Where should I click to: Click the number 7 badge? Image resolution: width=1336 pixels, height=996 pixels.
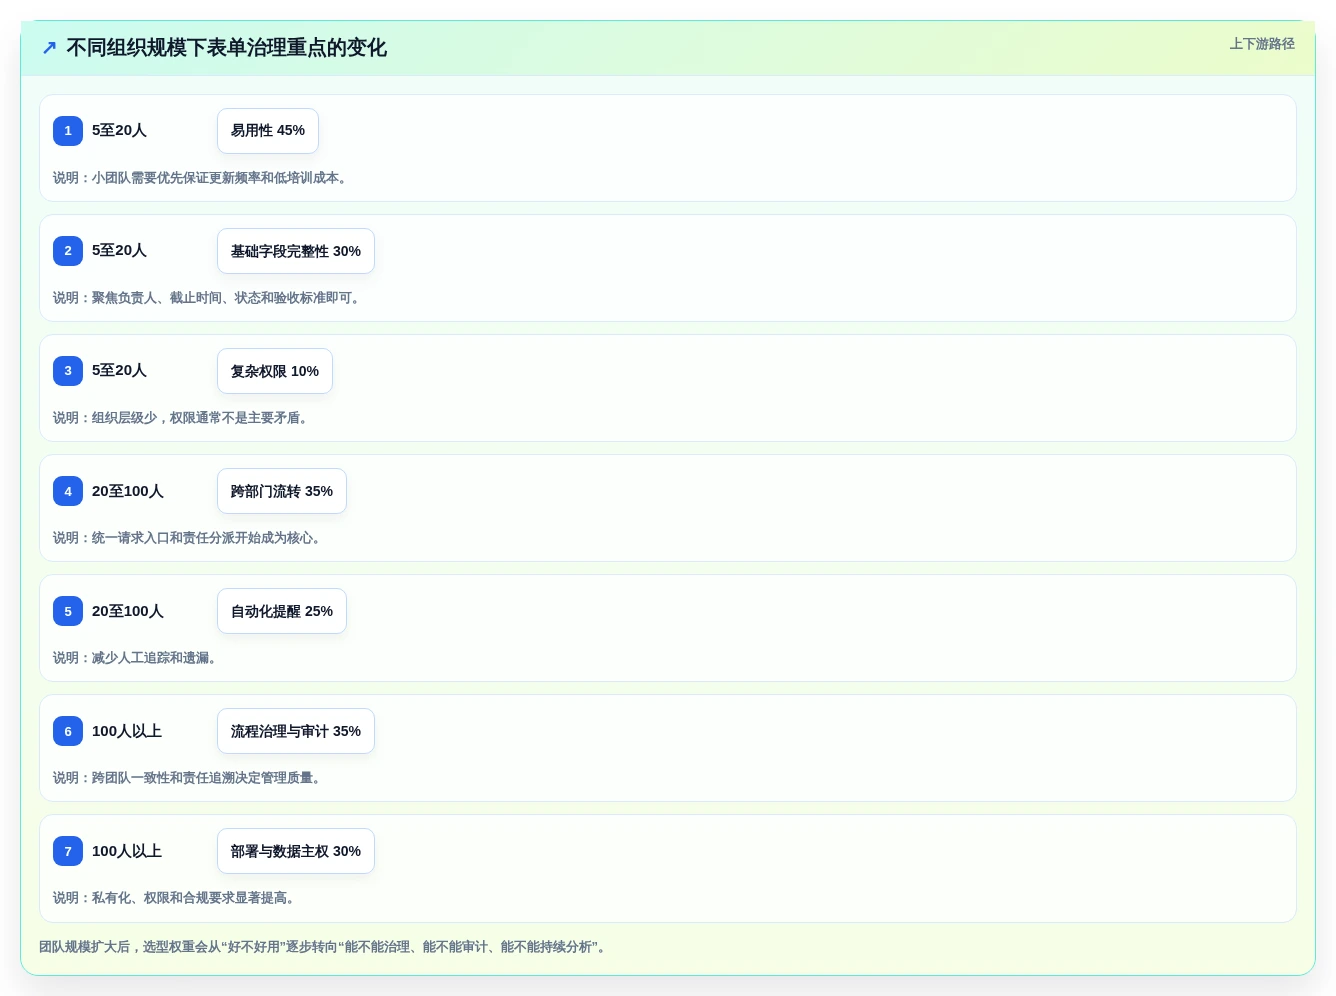point(68,851)
